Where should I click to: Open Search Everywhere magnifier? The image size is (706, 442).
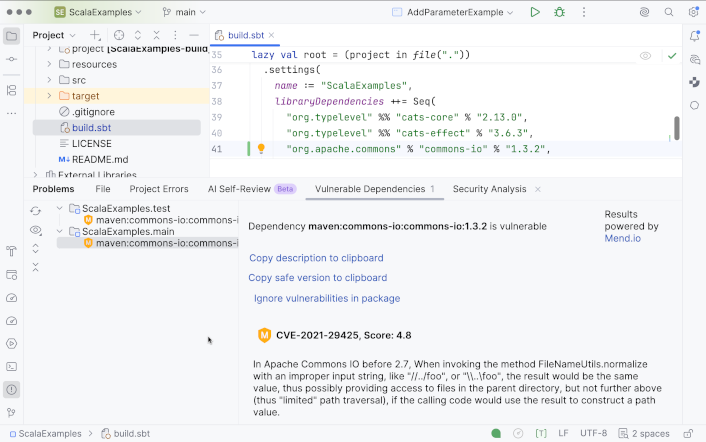click(x=669, y=12)
